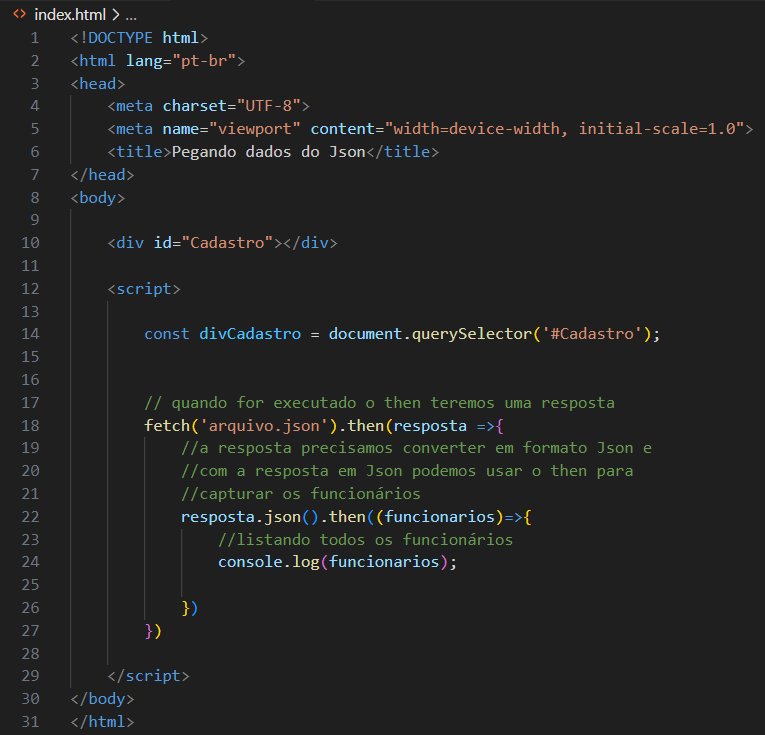Click the comment "listando todos os funcionários"
The width and height of the screenshot is (765, 735).
tap(365, 539)
